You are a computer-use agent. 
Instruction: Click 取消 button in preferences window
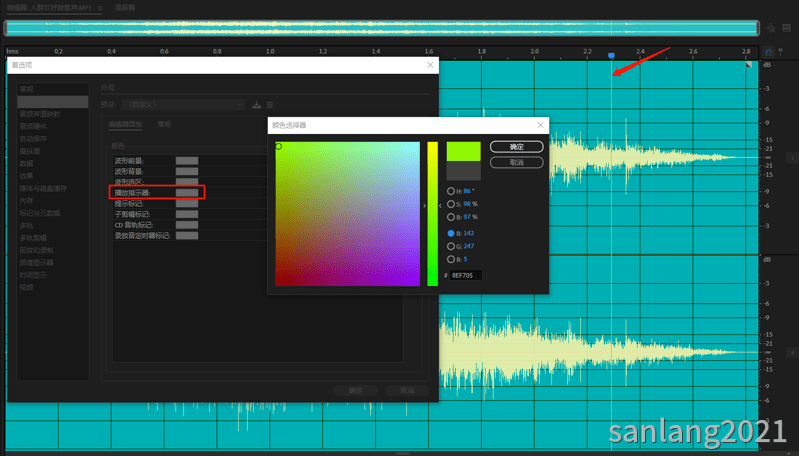coord(407,391)
